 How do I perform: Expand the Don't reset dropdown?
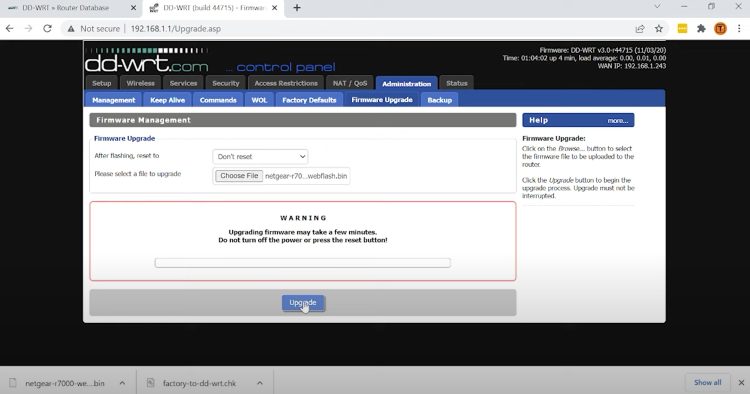260,157
